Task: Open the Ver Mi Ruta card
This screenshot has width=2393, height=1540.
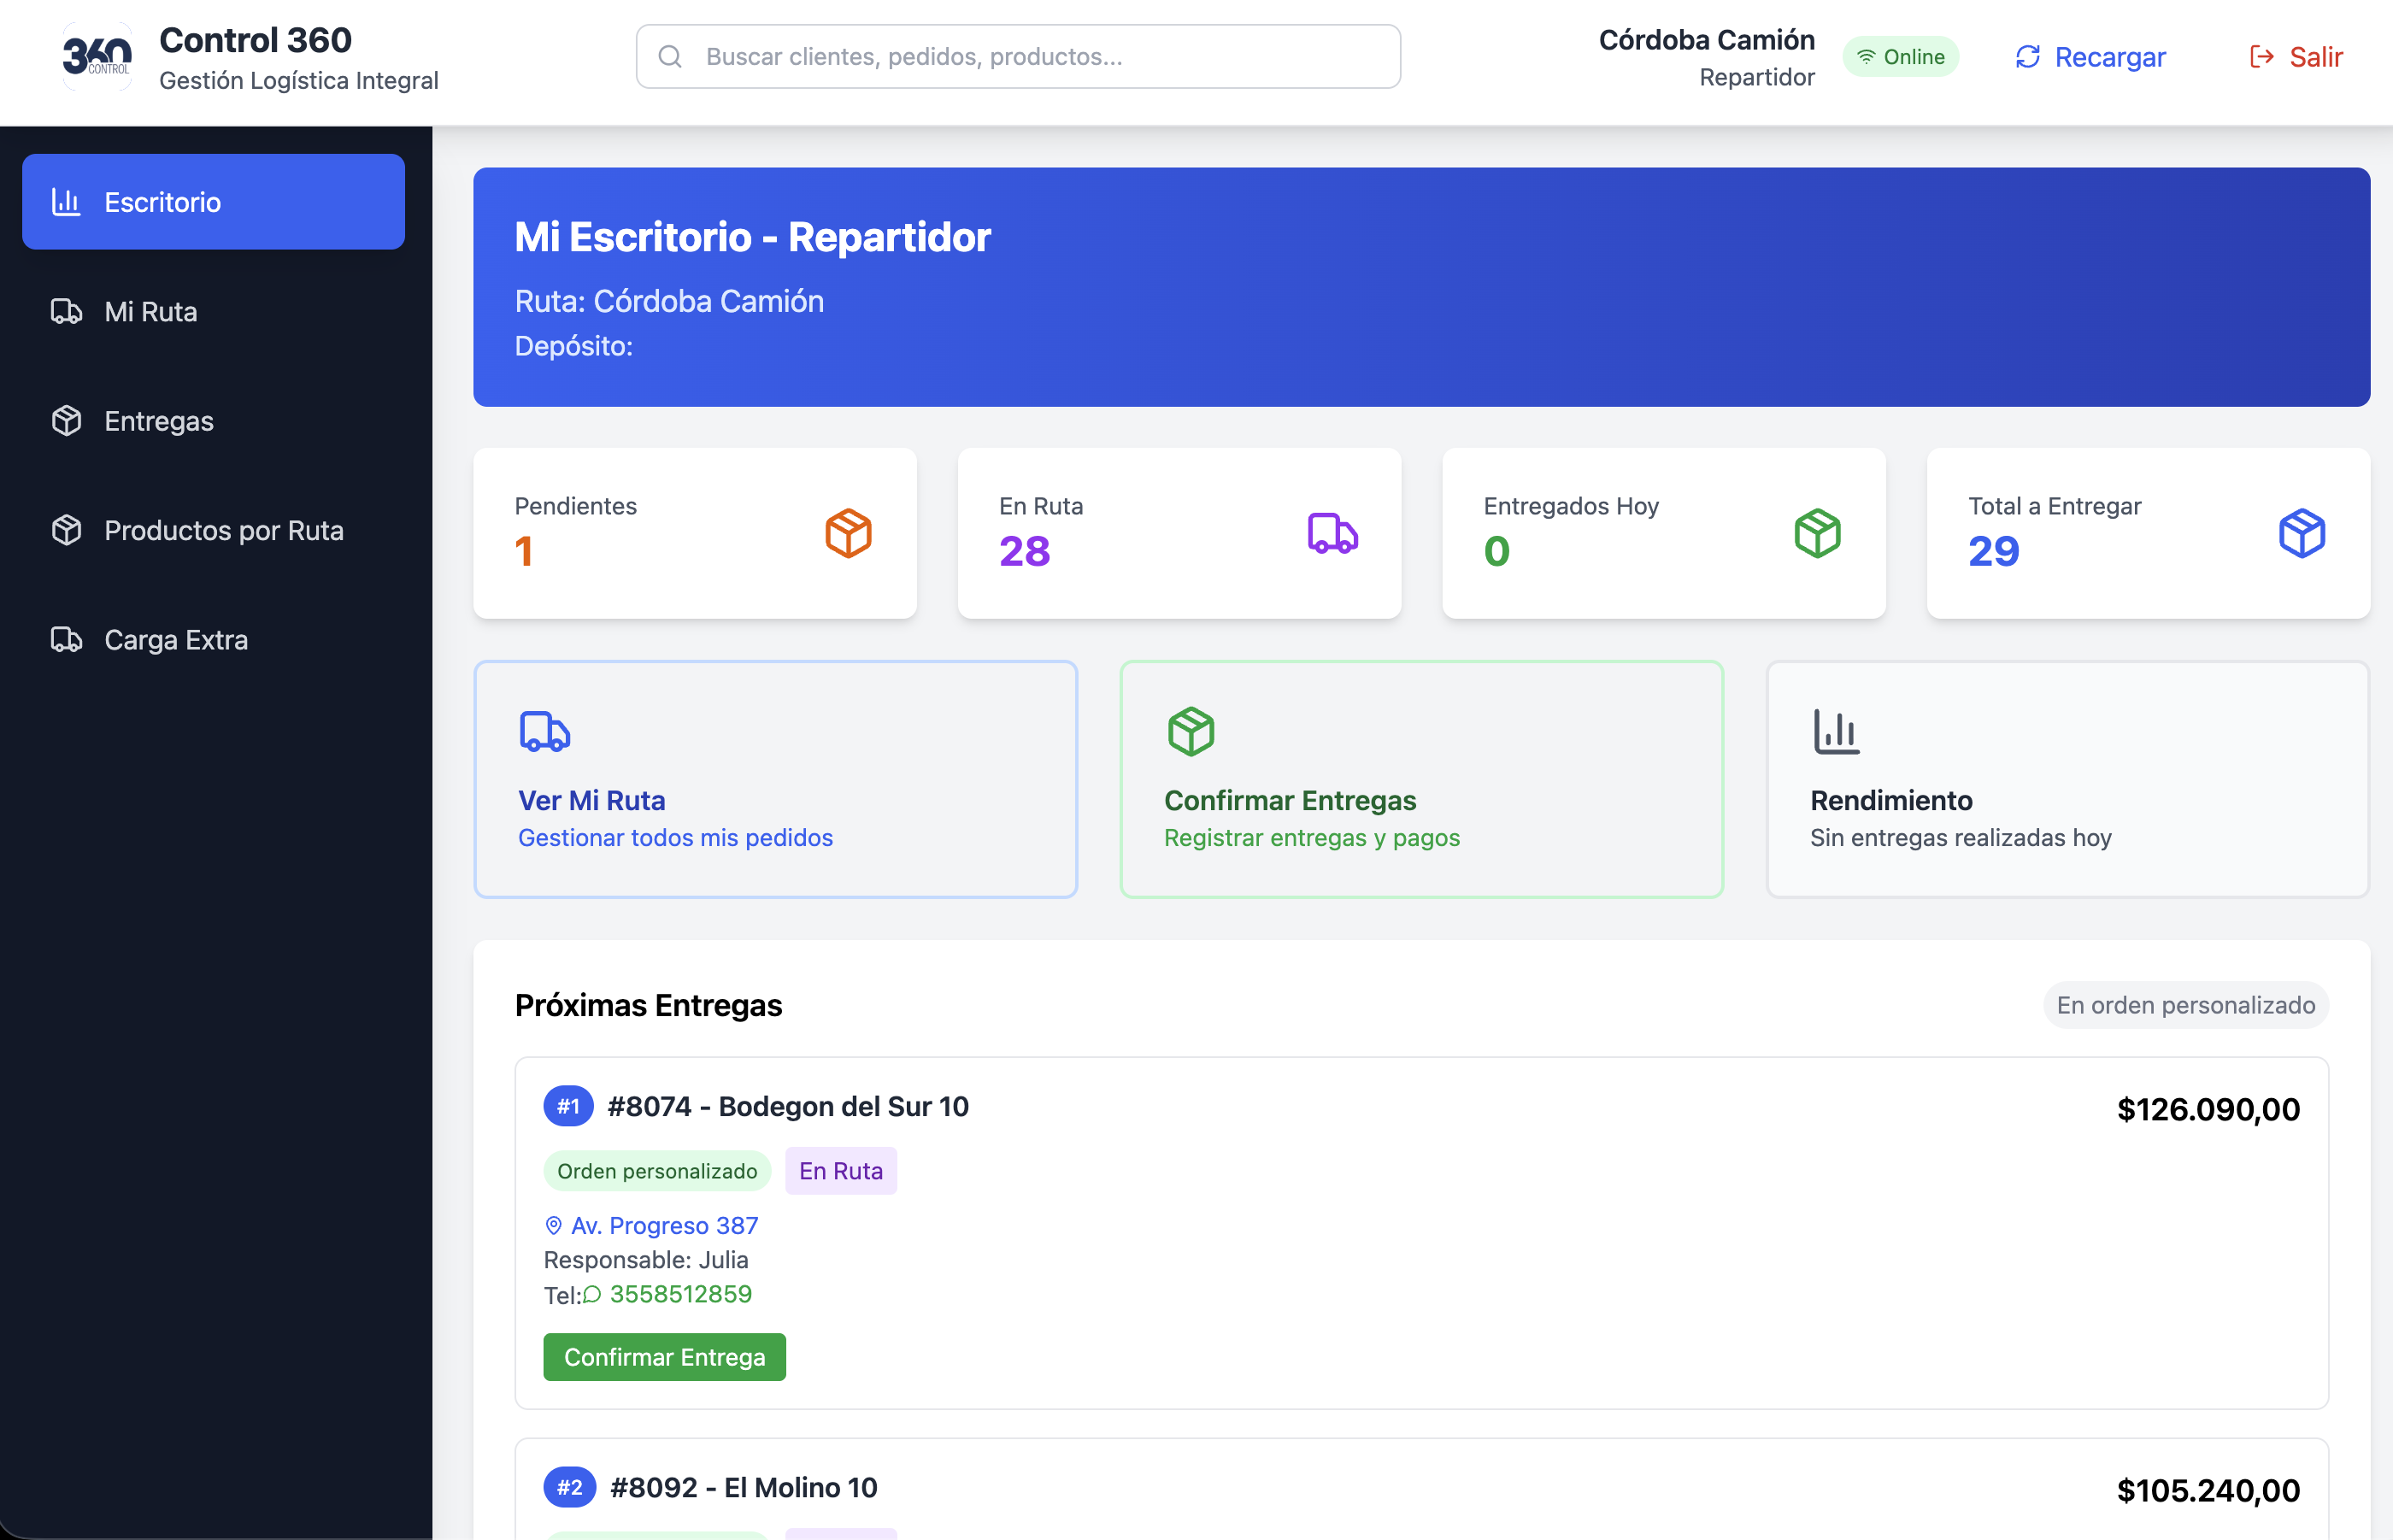Action: (775, 779)
